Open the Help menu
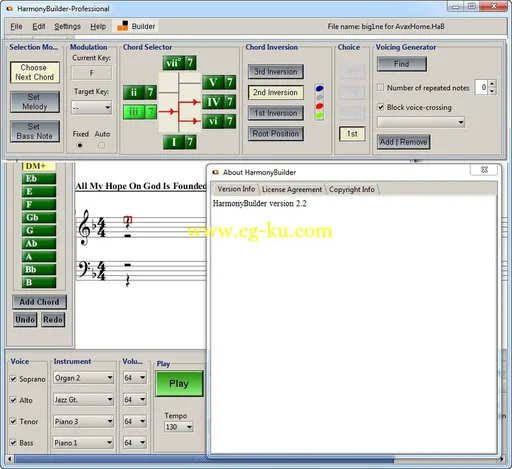Image resolution: width=512 pixels, height=469 pixels. pos(98,26)
